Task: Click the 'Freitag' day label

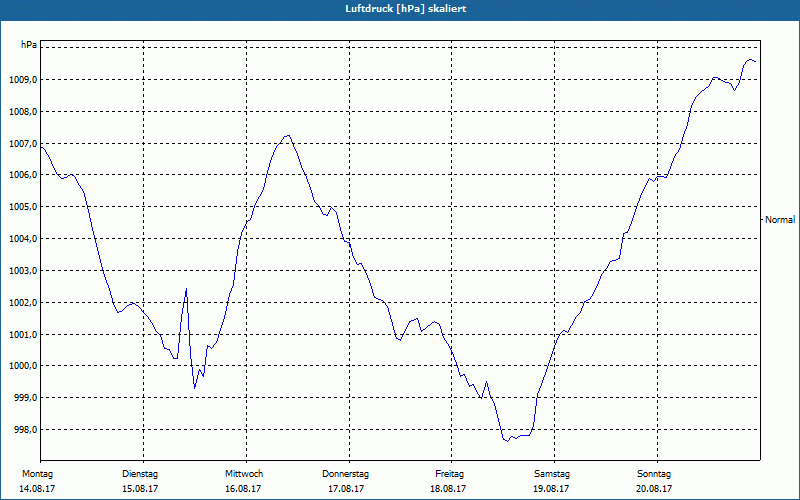Action: click(x=449, y=474)
